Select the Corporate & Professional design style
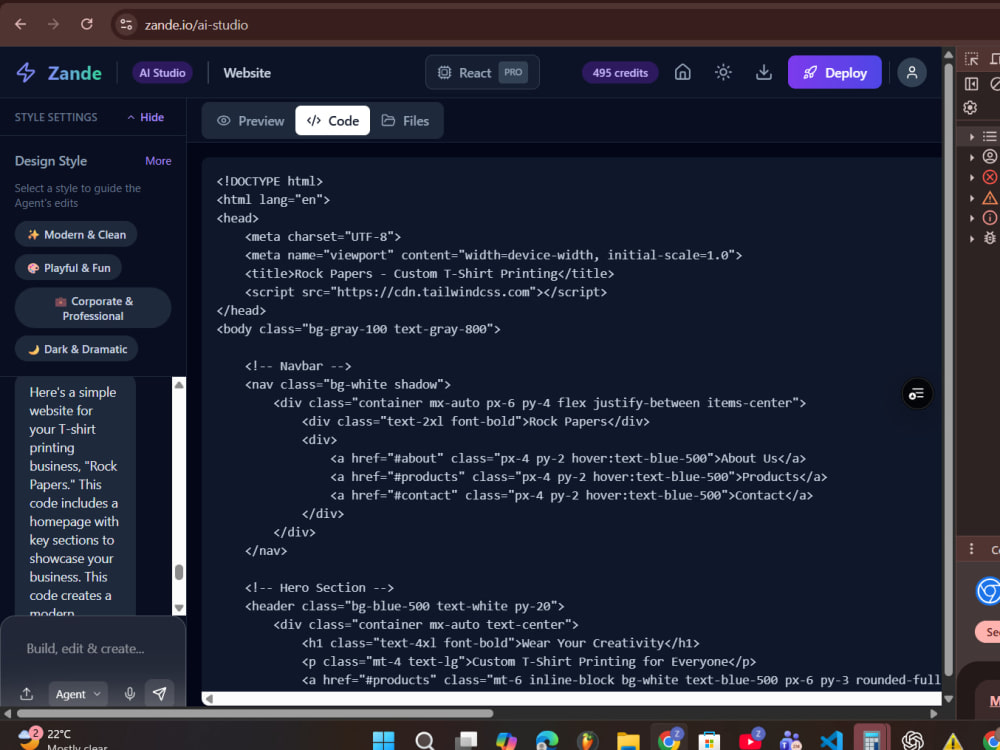This screenshot has height=750, width=1000. click(93, 308)
